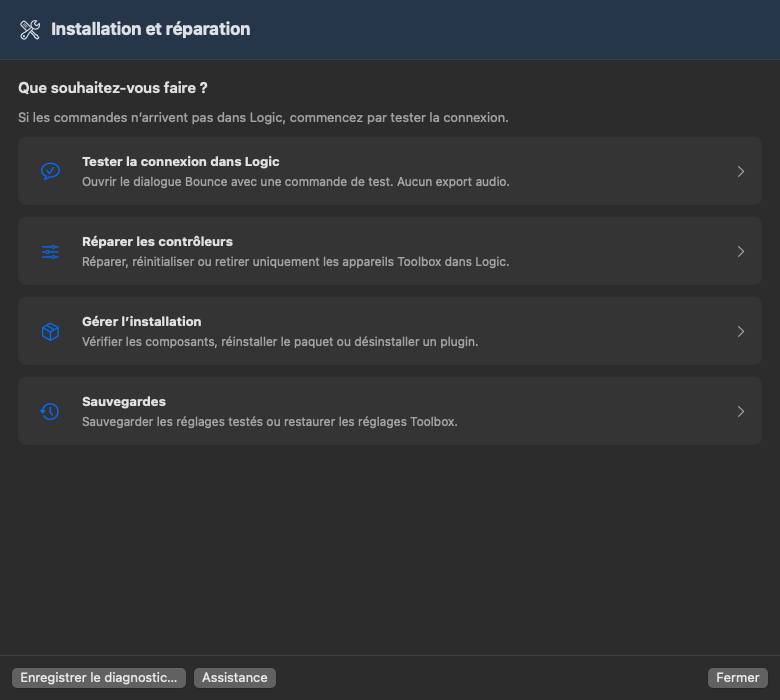Click the description 'Vérifier les composants, réinstaller…'
This screenshot has width=780, height=700.
(280, 342)
